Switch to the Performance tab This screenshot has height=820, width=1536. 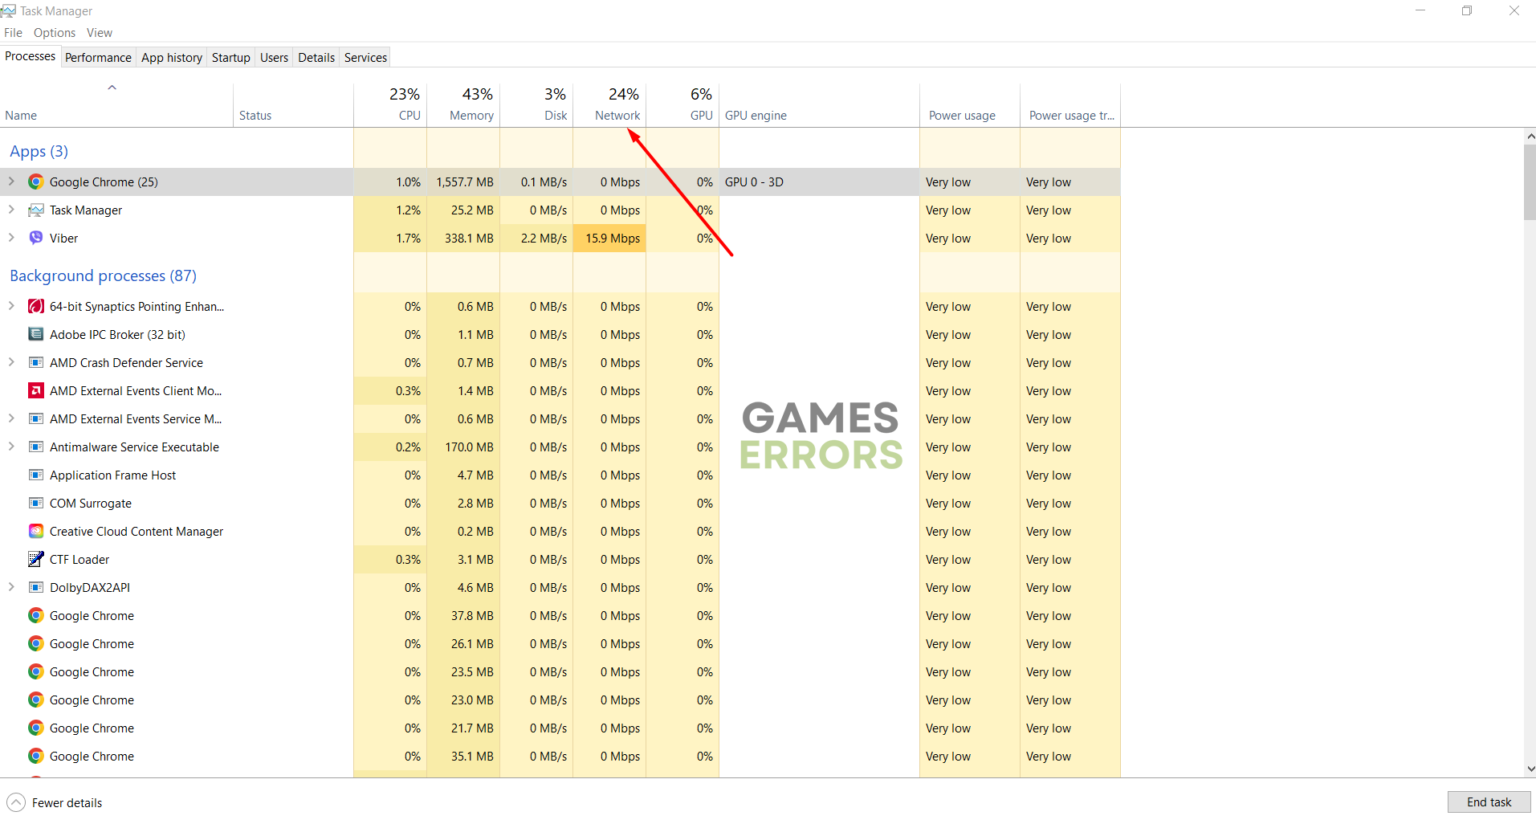tap(98, 57)
